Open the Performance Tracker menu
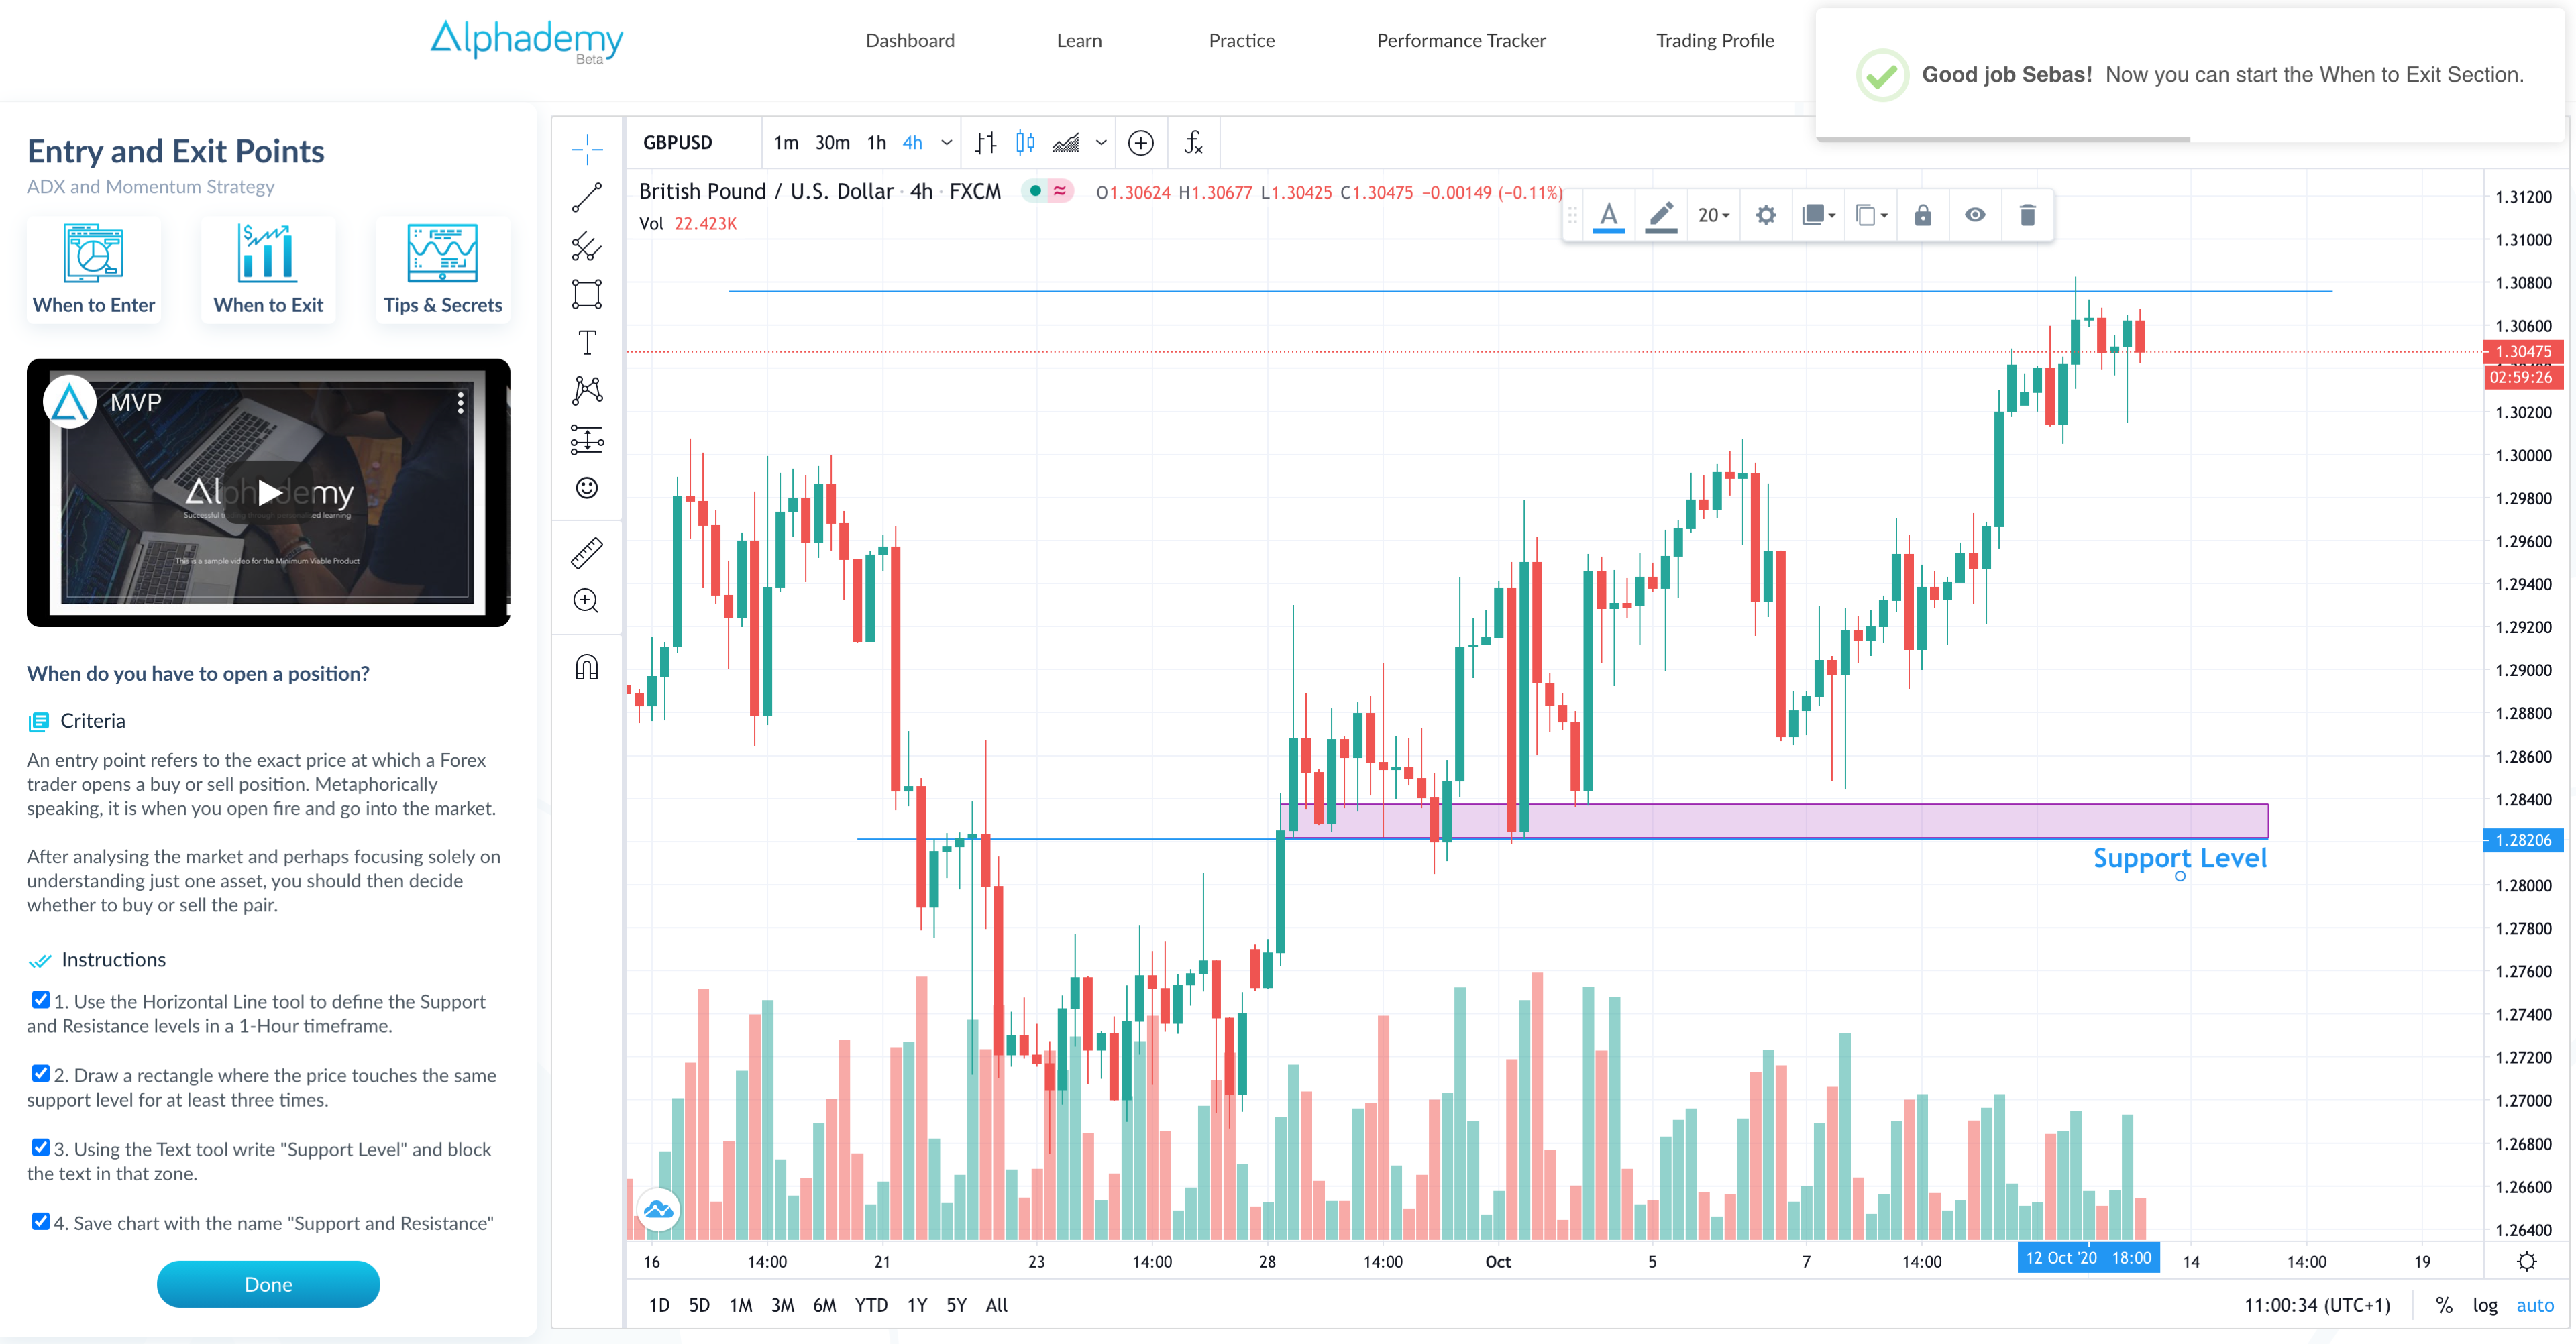 tap(1460, 40)
